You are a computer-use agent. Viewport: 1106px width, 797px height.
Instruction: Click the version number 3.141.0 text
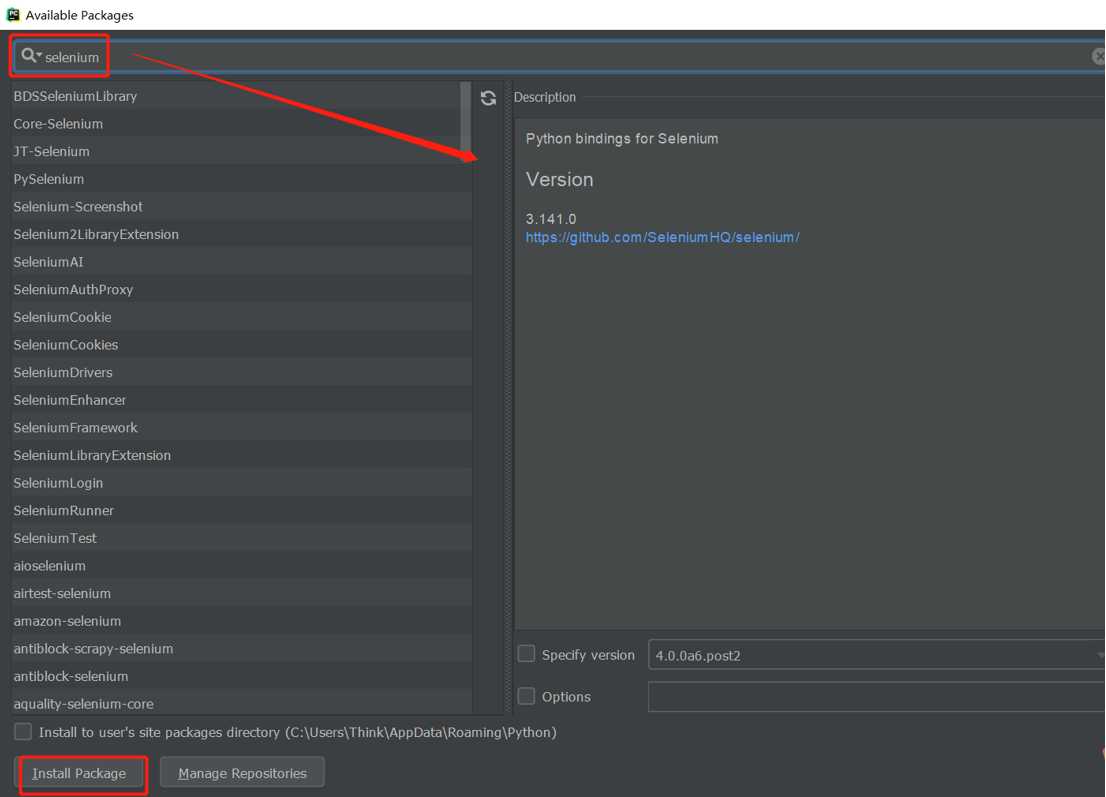551,219
